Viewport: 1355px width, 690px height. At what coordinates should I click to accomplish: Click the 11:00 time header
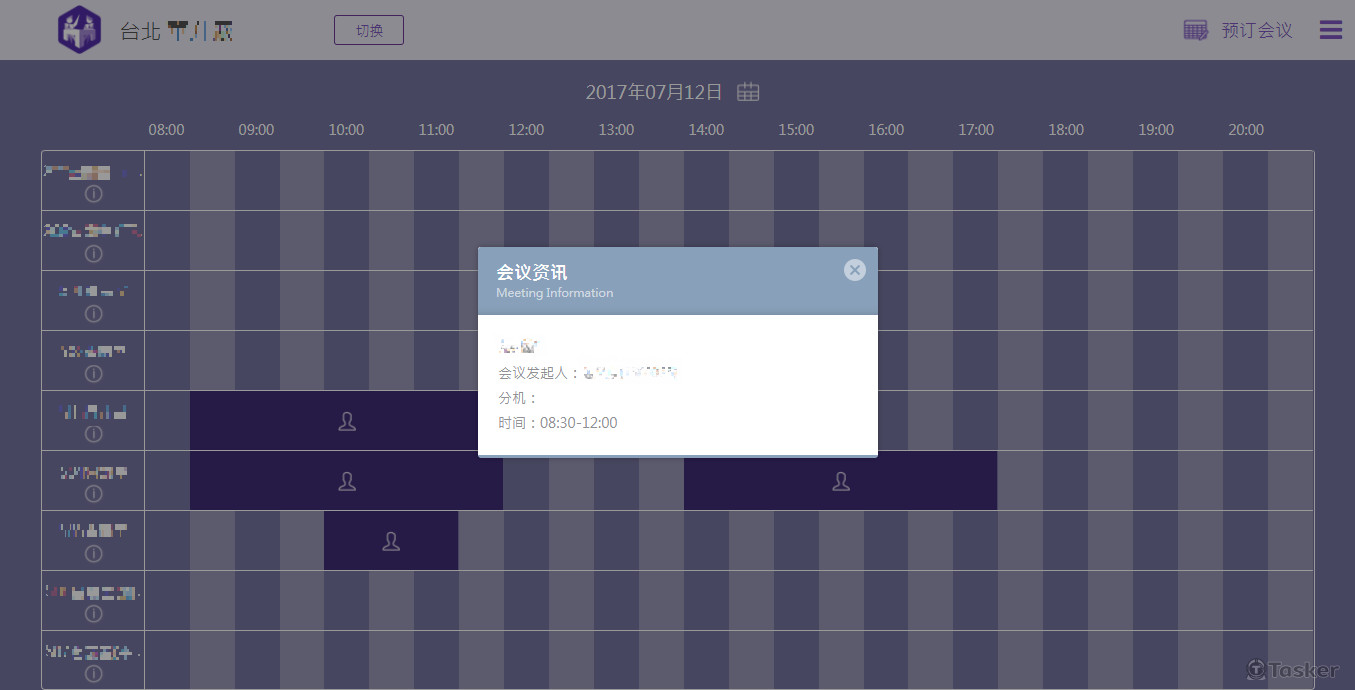click(436, 130)
